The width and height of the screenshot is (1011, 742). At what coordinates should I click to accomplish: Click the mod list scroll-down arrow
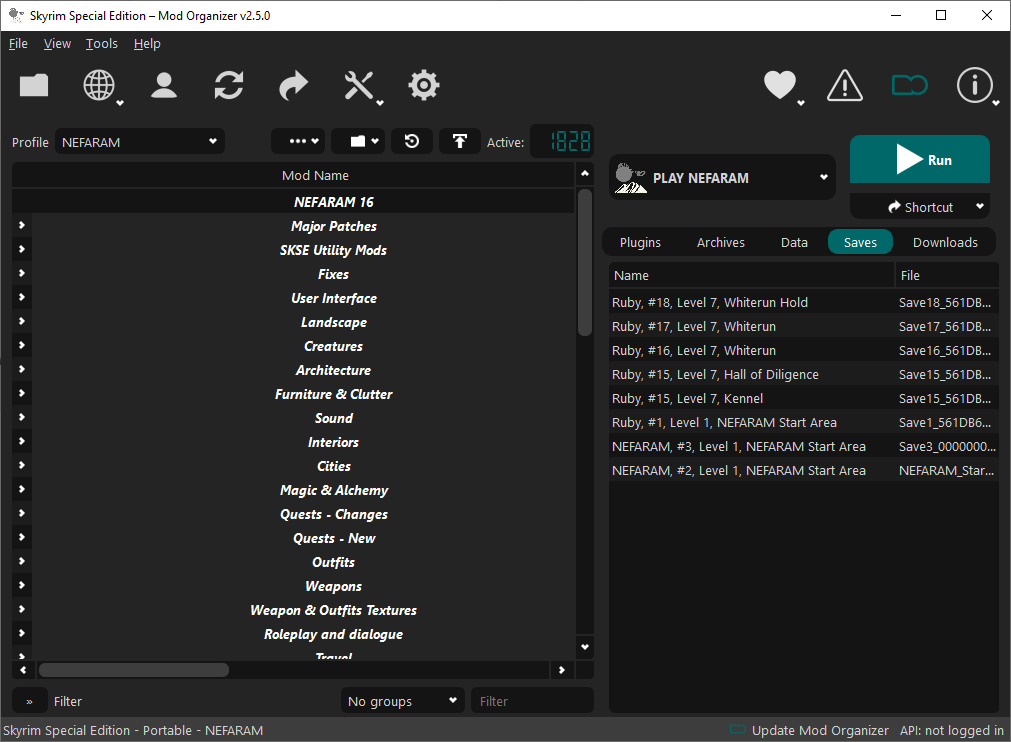pyautogui.click(x=585, y=647)
